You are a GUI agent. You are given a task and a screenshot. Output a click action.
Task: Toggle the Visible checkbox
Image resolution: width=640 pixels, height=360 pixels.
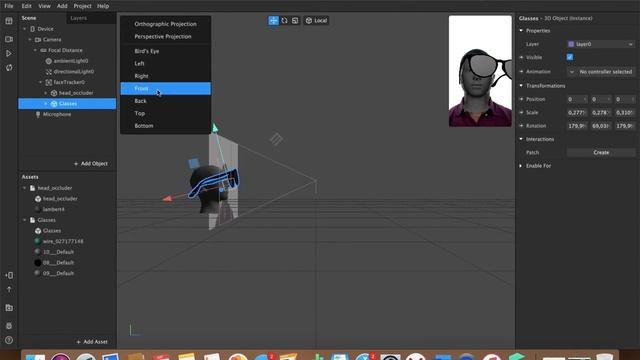click(570, 57)
